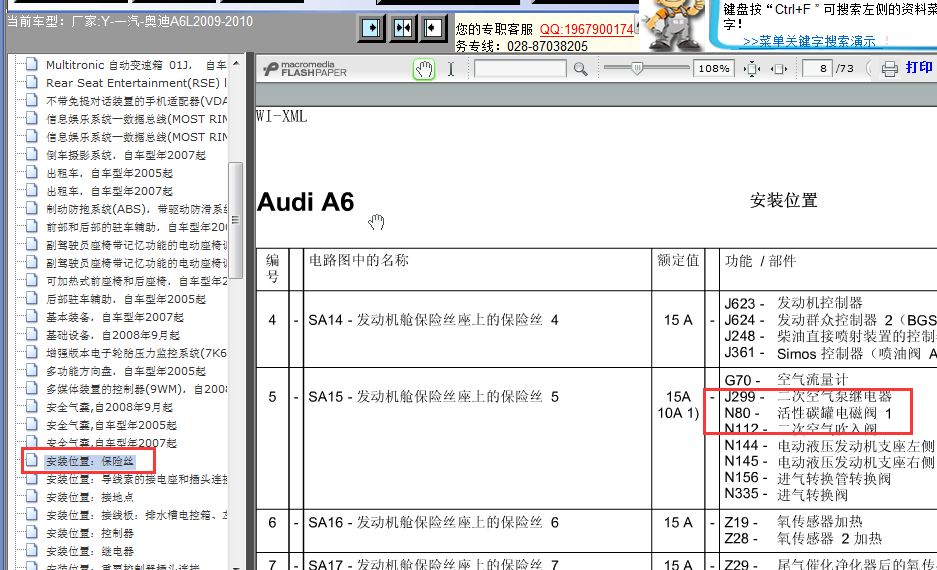Click the zoom percentage field showing 108%

pos(714,69)
